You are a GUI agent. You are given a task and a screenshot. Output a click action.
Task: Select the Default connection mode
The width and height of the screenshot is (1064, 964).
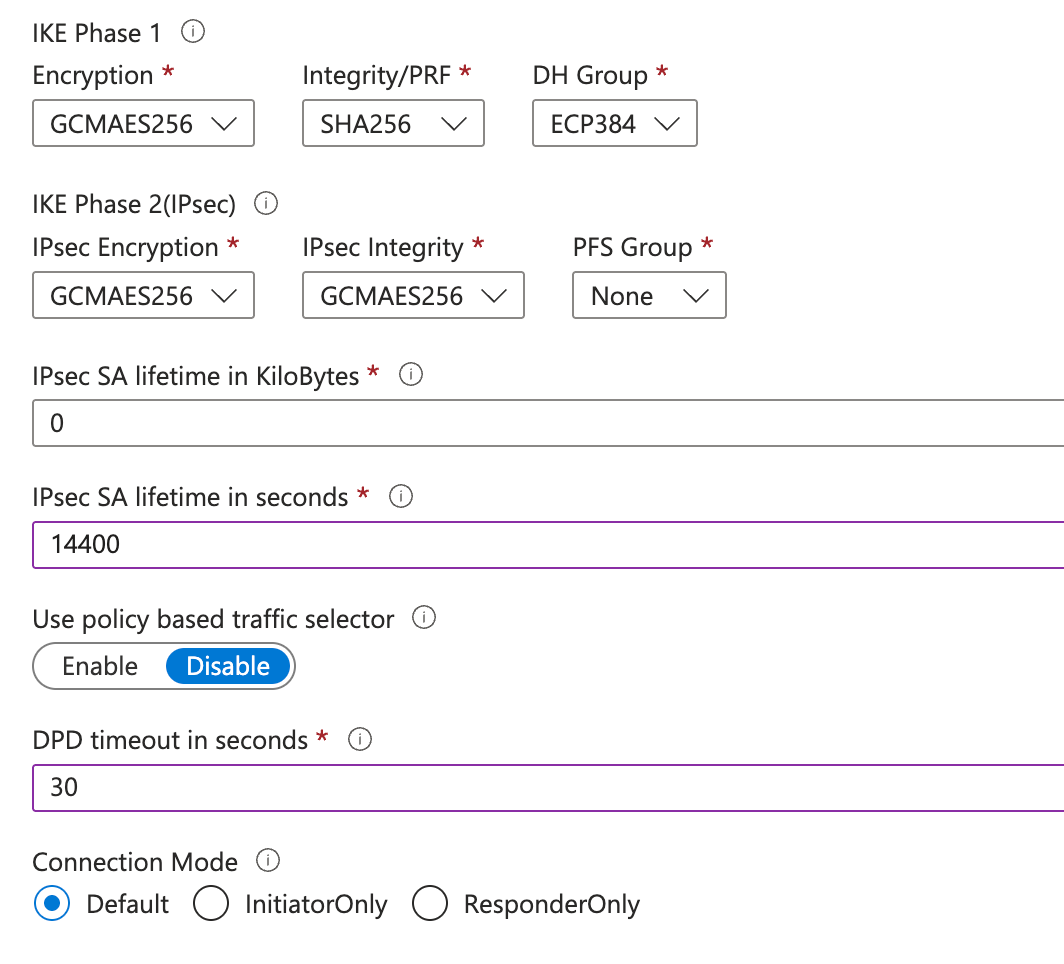(51, 904)
